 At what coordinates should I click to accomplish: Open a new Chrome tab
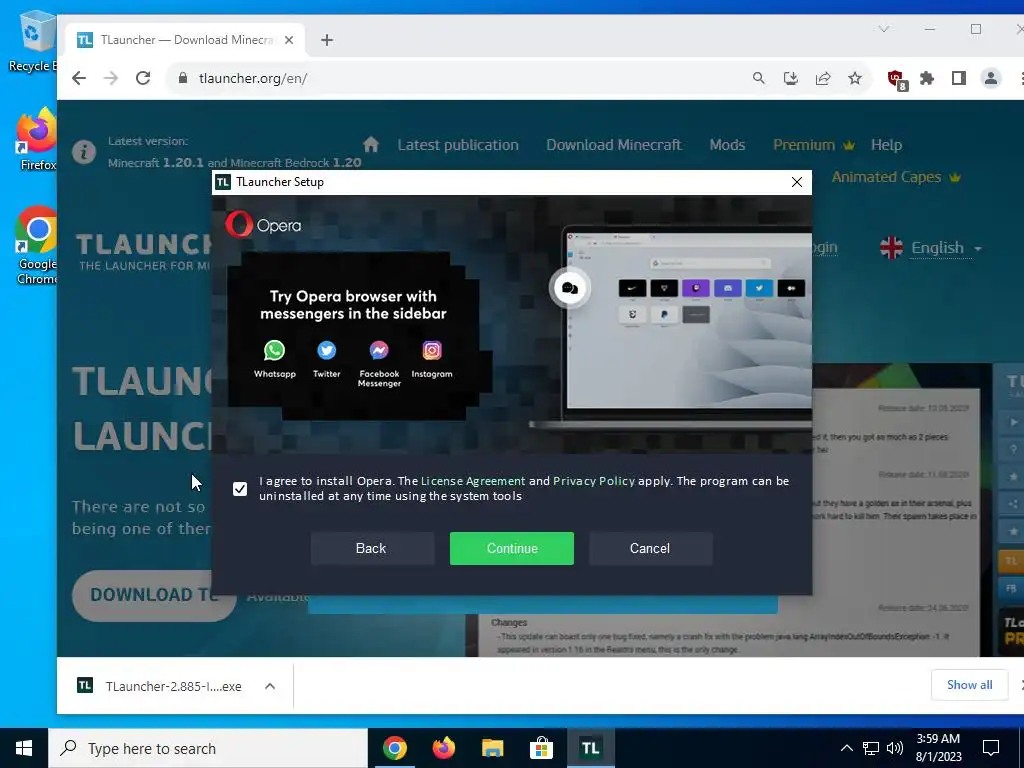[327, 40]
